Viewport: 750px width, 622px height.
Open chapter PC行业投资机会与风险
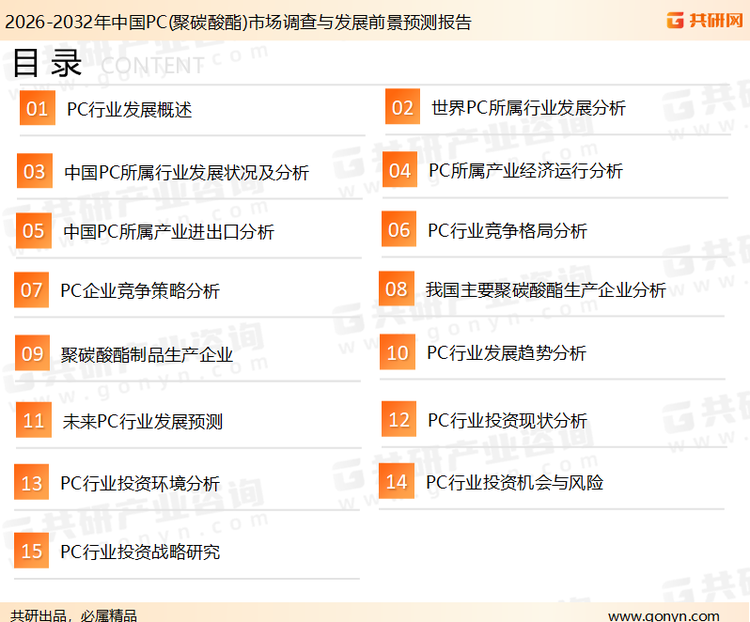pos(515,482)
